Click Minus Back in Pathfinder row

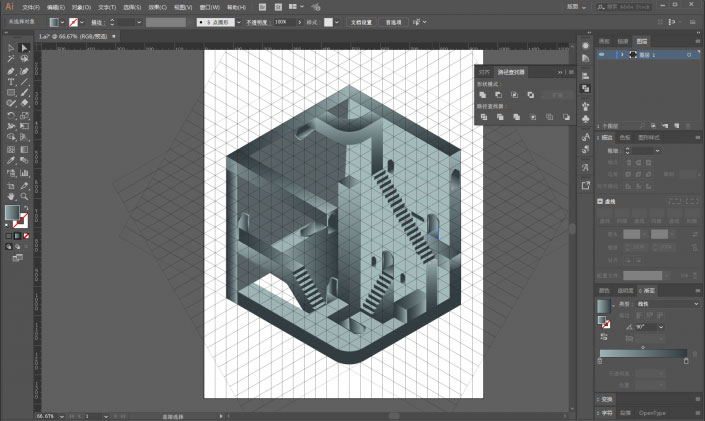(566, 117)
